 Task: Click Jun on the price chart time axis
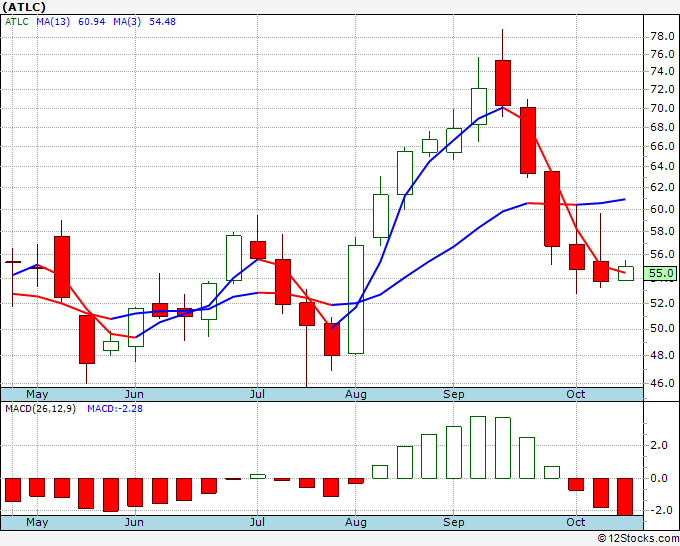[x=134, y=394]
